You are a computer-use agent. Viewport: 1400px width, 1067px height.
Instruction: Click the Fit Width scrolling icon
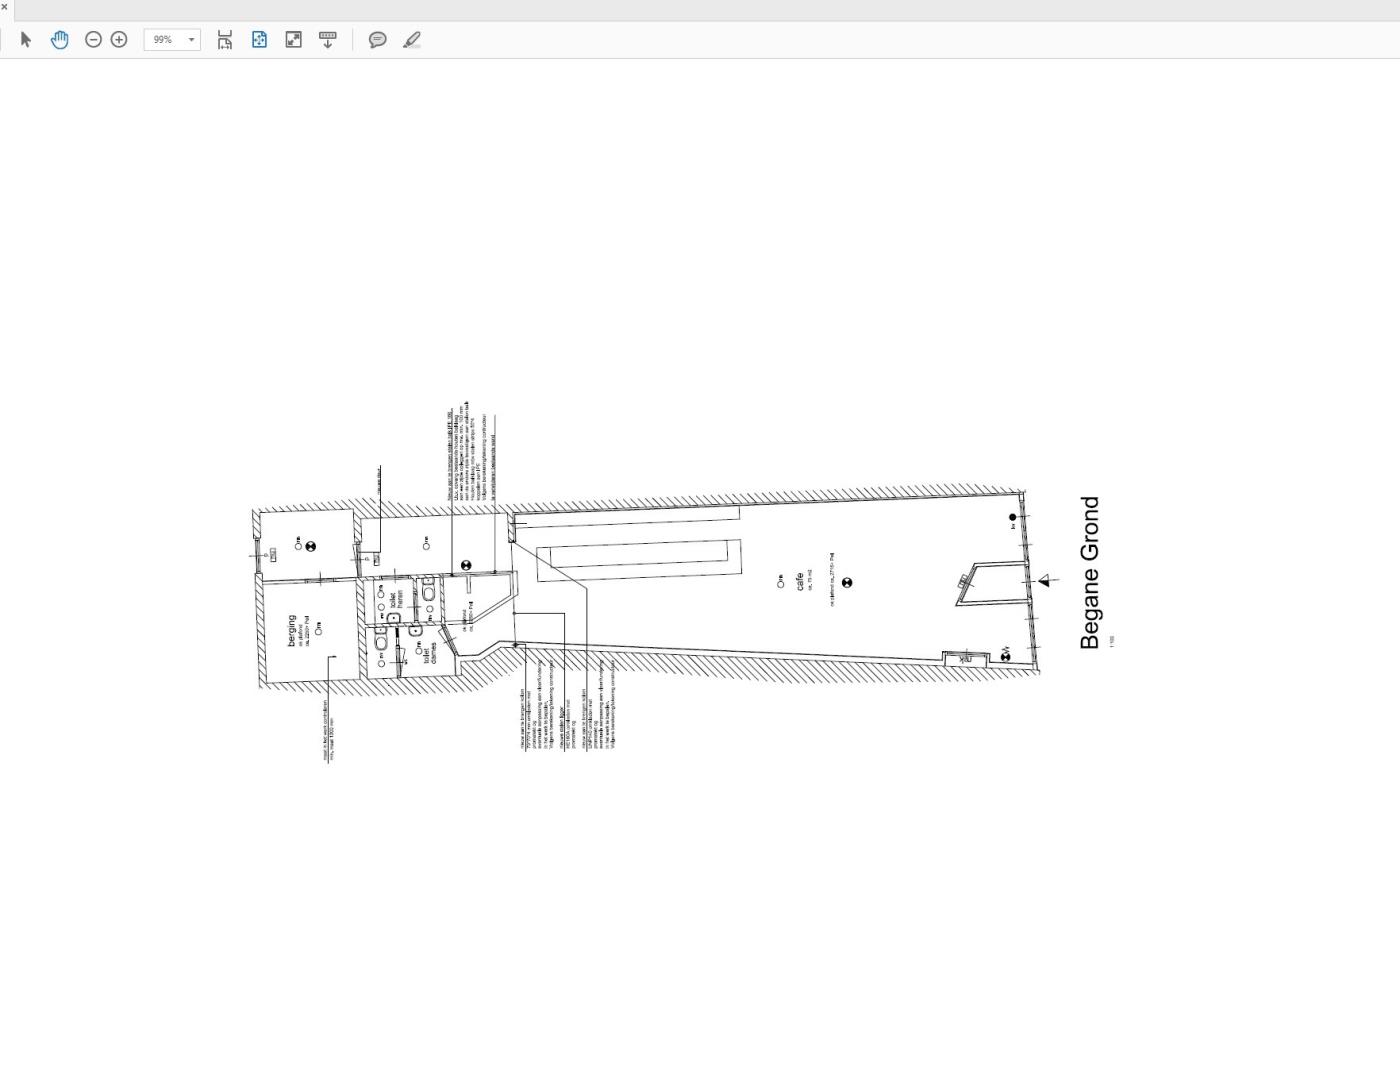(225, 40)
